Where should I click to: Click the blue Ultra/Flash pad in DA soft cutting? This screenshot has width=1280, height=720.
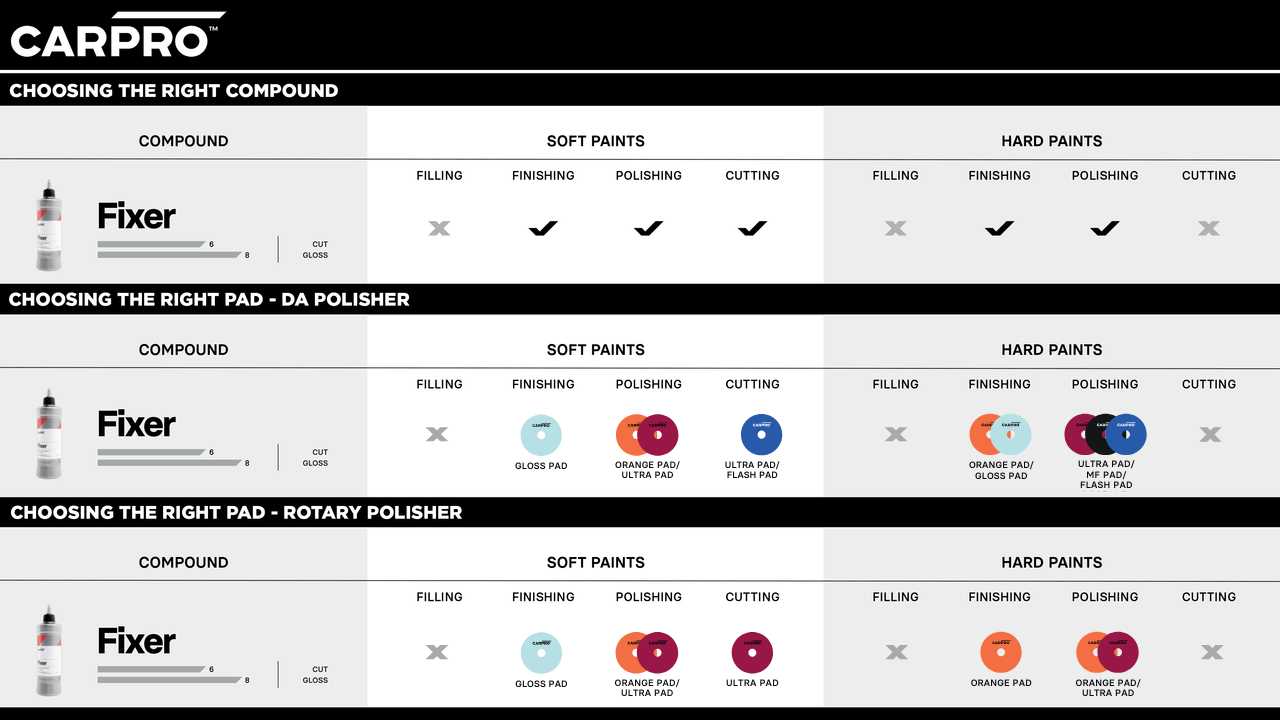(761, 435)
